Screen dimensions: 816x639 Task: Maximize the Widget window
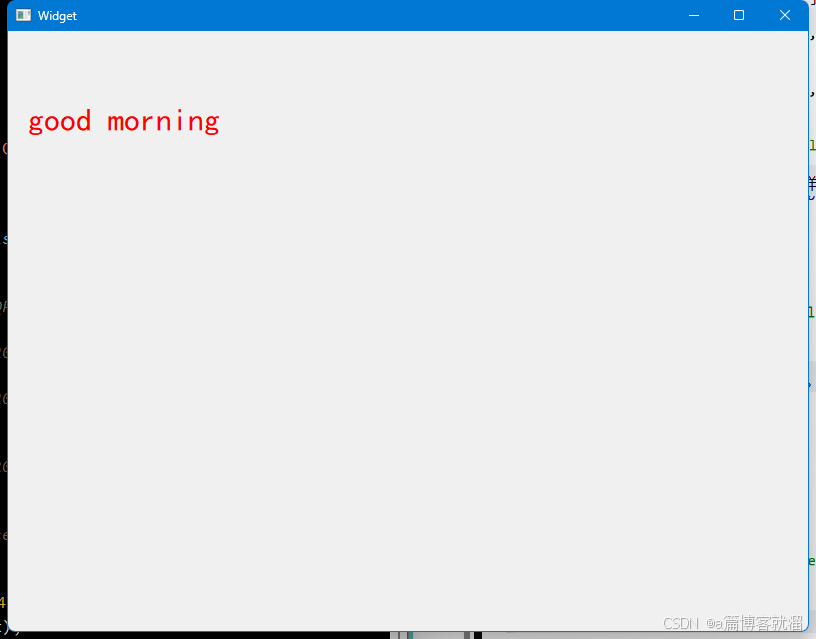coord(738,16)
